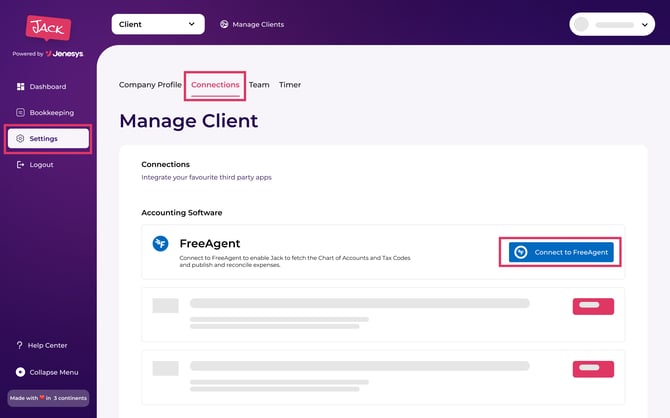
Task: Click the Powered by text
Action: point(28,54)
